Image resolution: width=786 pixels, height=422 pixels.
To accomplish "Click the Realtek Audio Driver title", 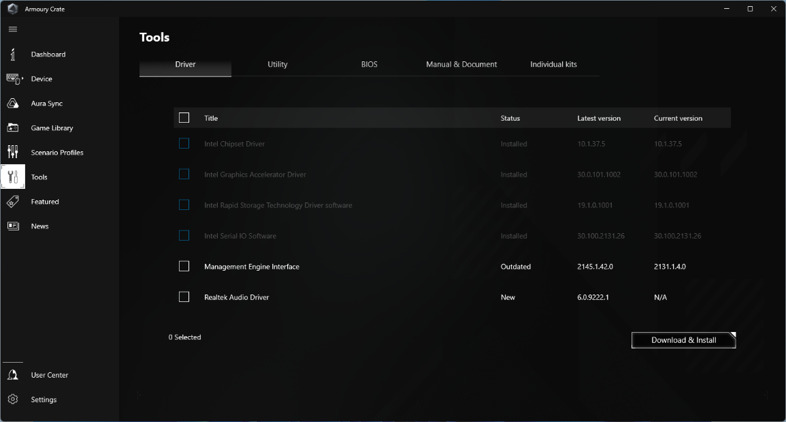I will [x=236, y=297].
